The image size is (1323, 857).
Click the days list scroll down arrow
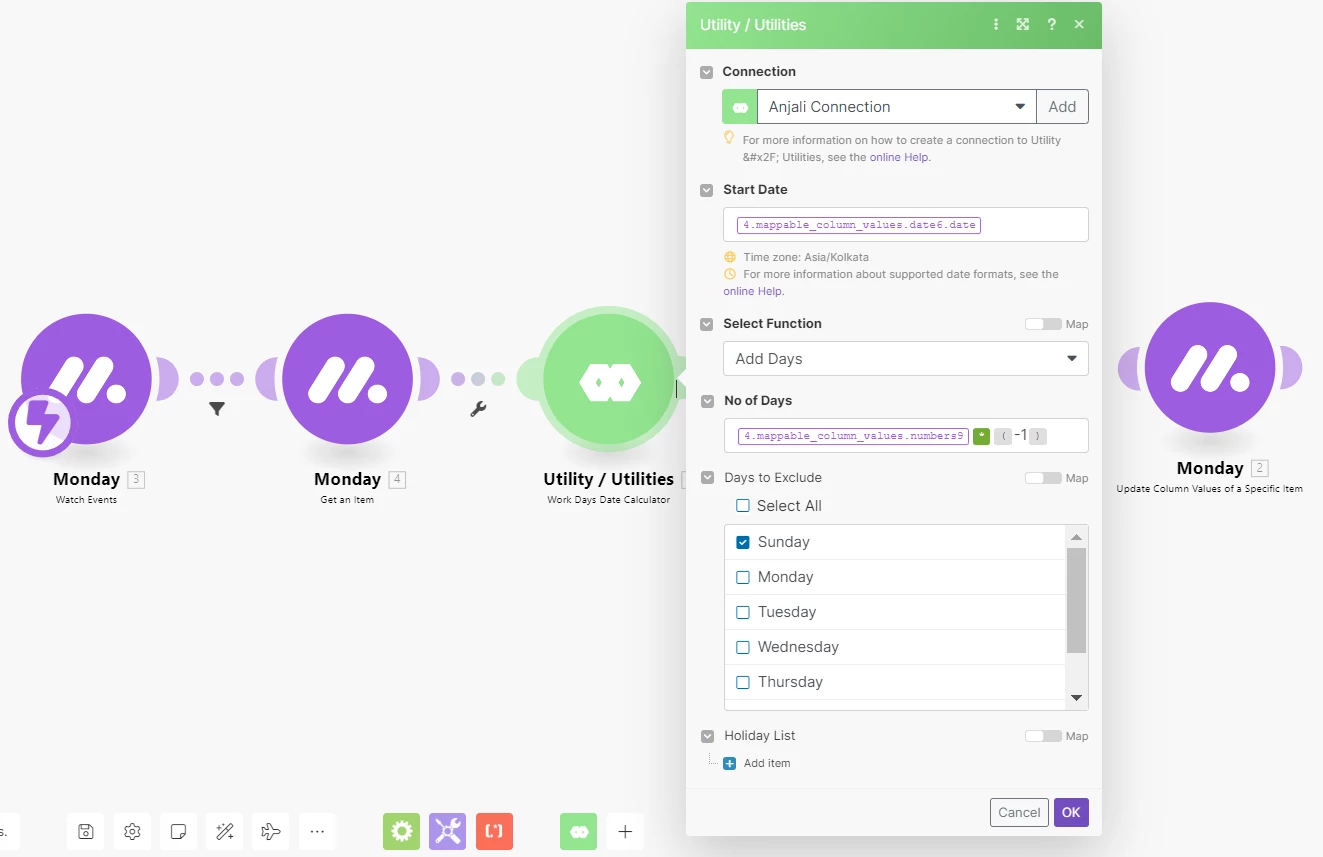(x=1077, y=698)
